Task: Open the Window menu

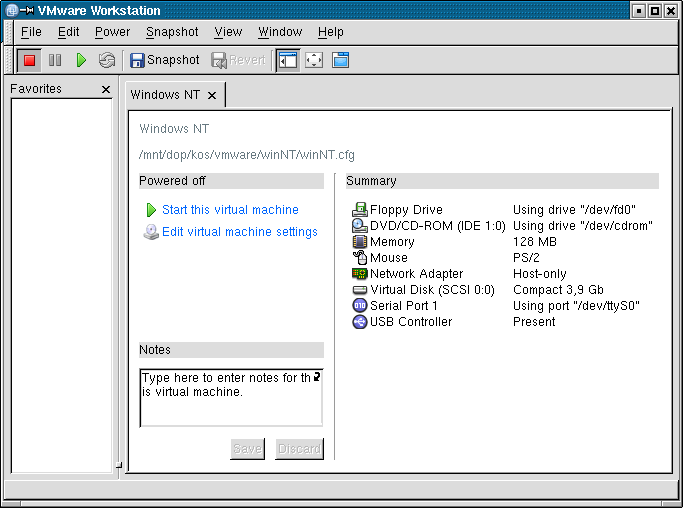Action: tap(280, 32)
